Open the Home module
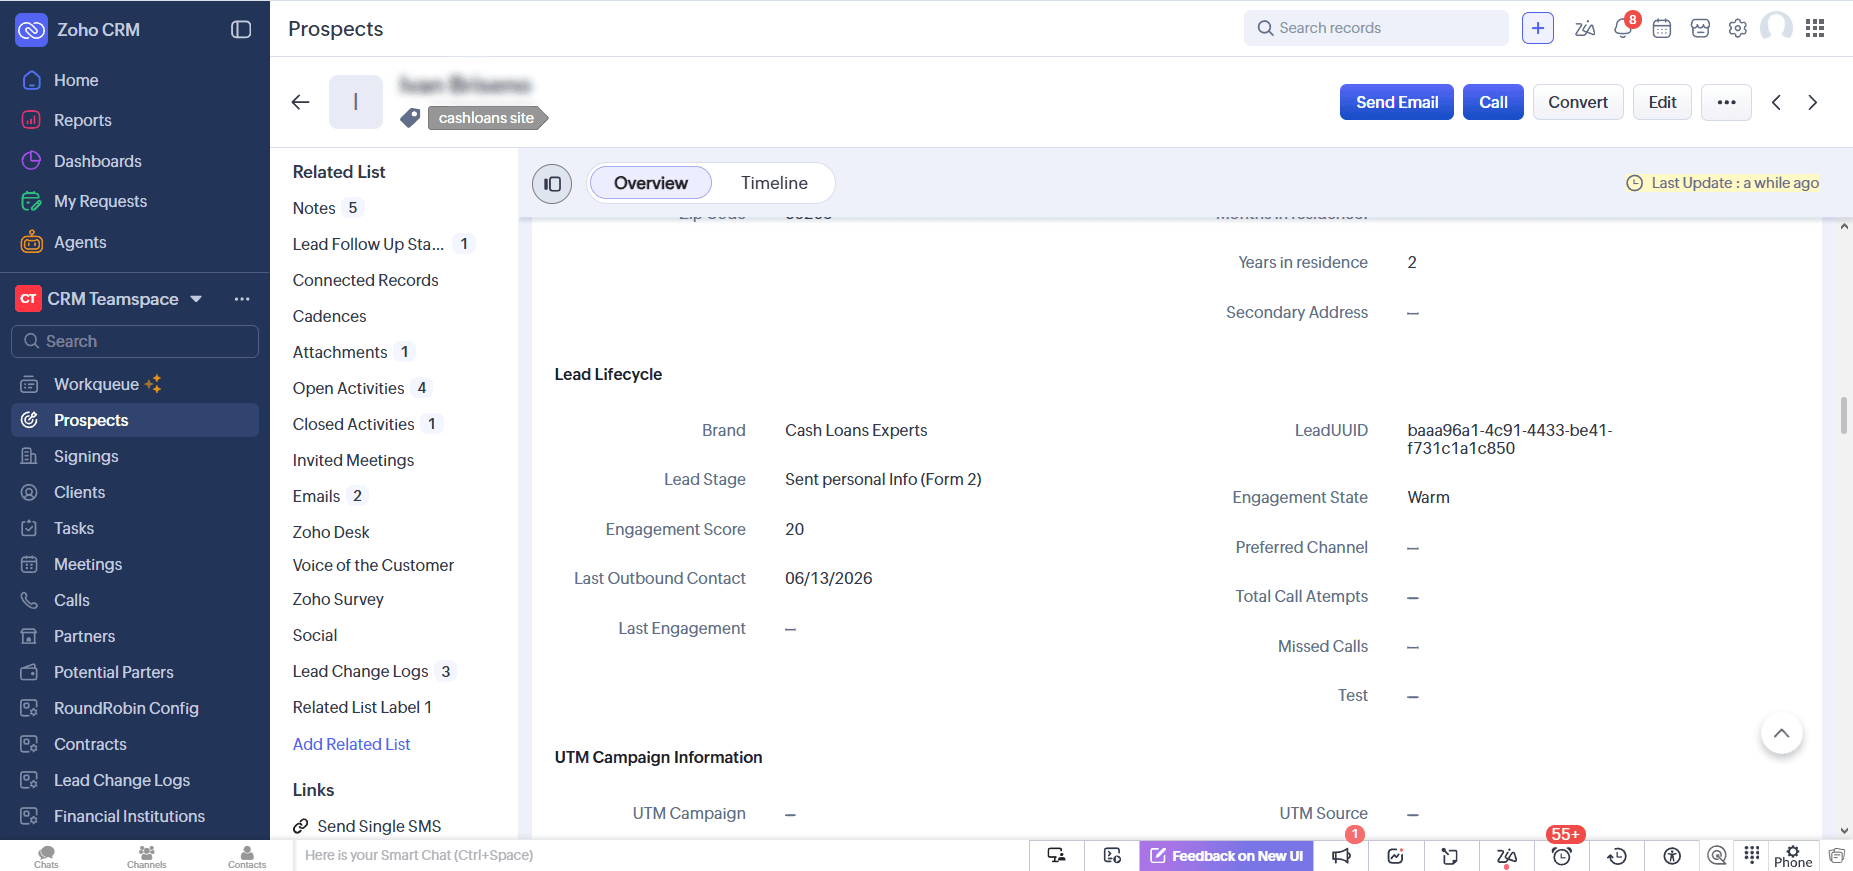The width and height of the screenshot is (1853, 871). [x=76, y=80]
